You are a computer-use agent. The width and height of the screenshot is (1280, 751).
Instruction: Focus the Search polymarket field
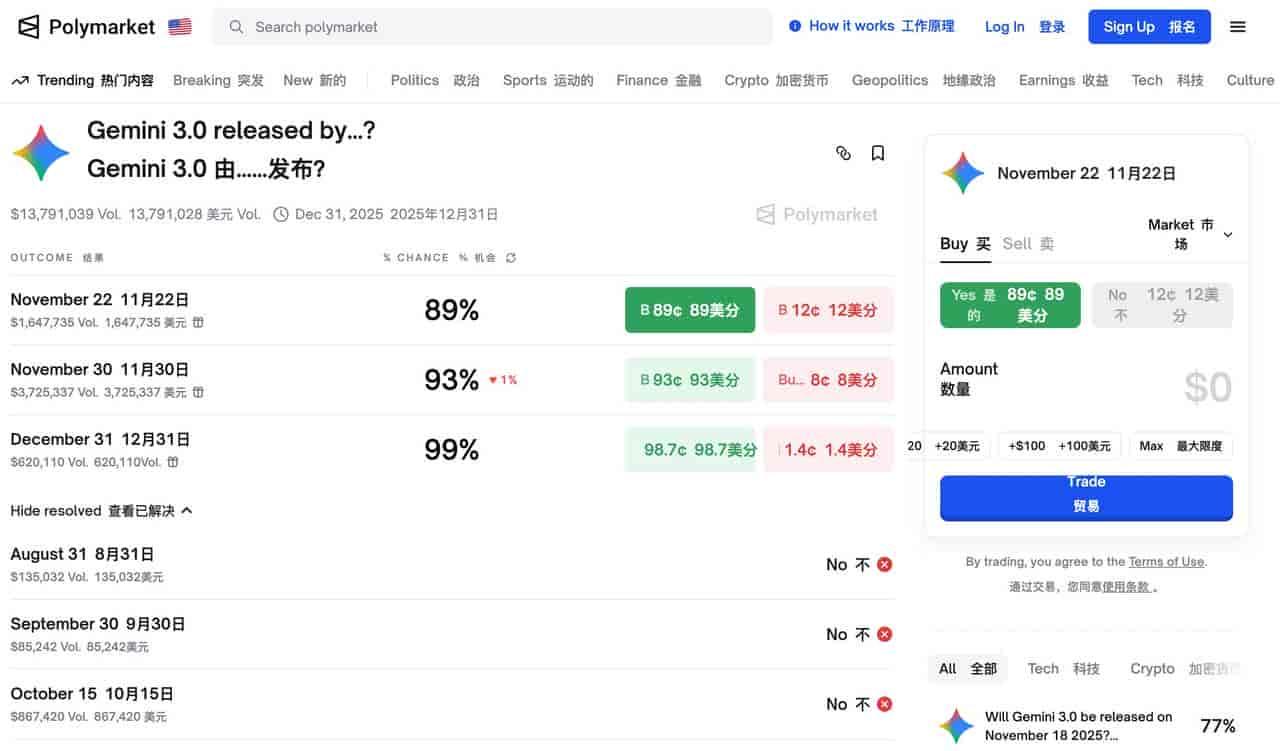click(x=492, y=27)
